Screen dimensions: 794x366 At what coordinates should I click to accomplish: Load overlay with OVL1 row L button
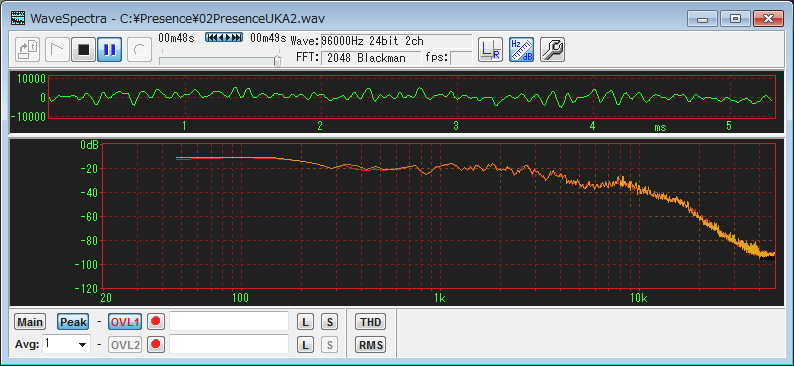[305, 321]
